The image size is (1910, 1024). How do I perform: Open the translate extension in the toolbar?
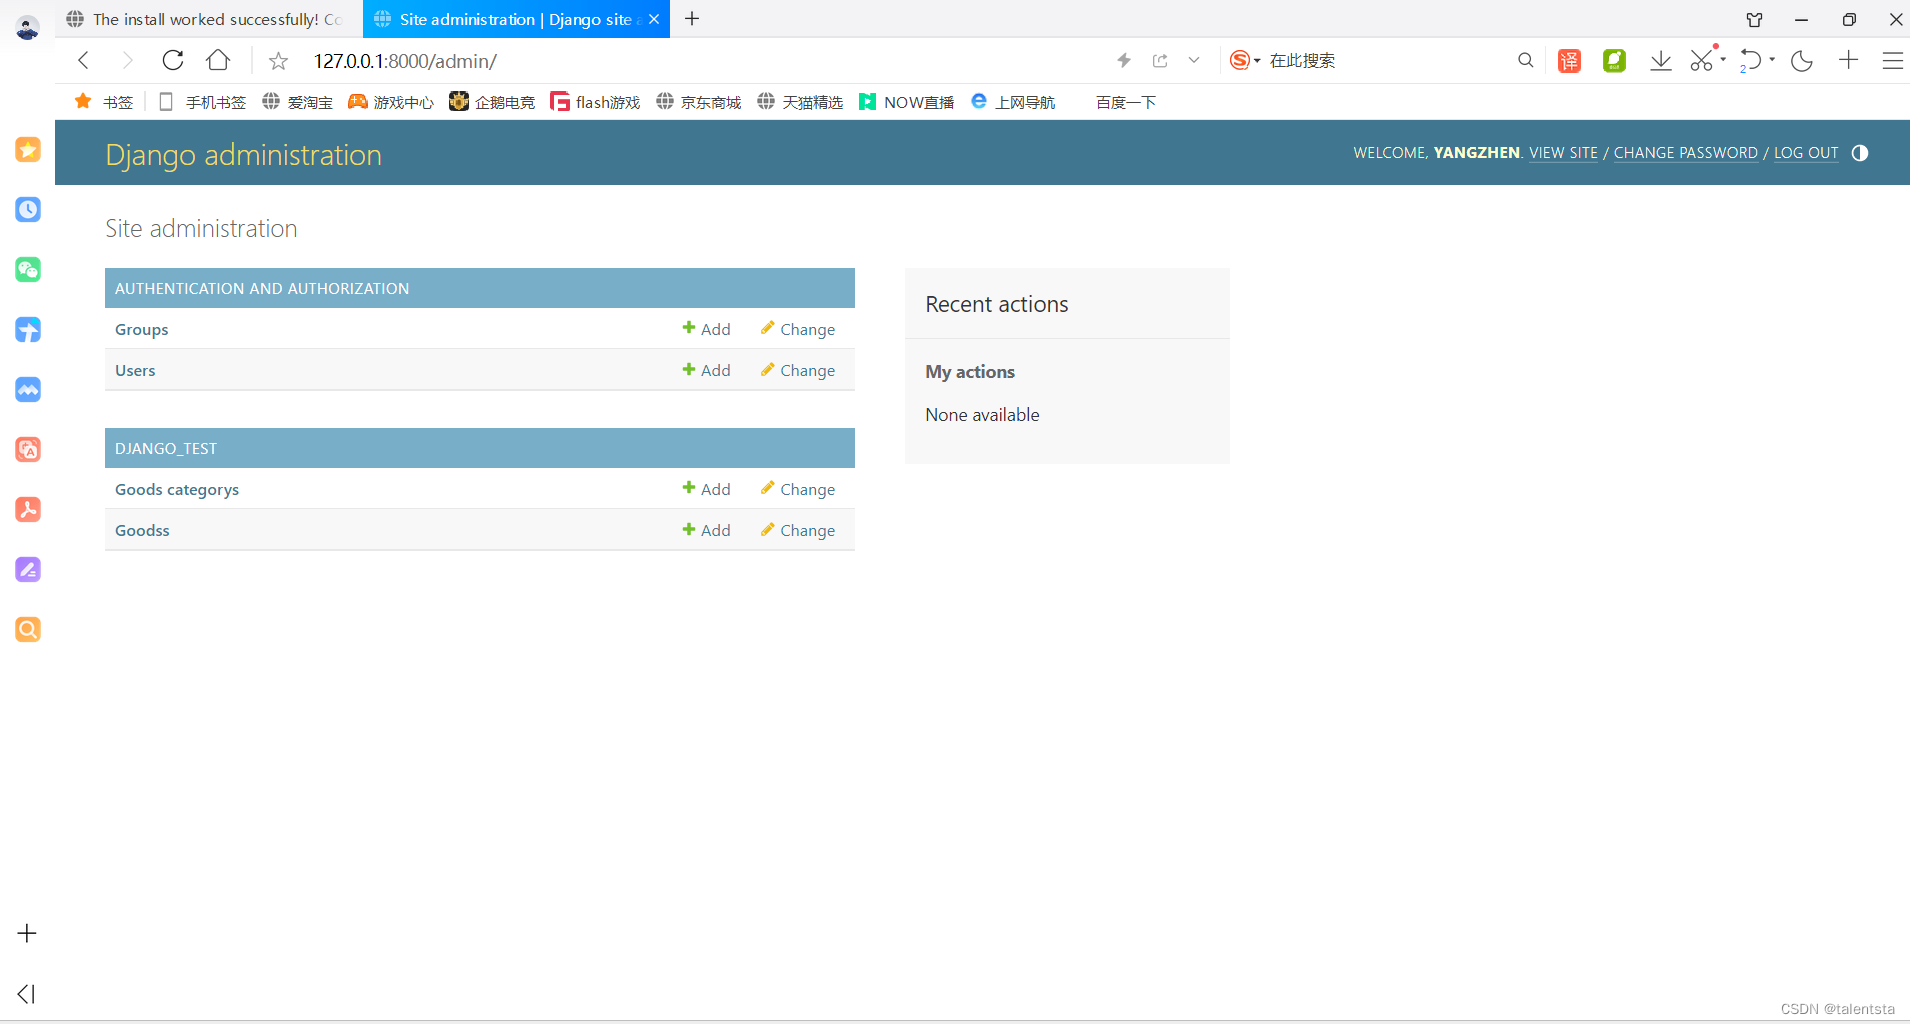(x=1569, y=60)
